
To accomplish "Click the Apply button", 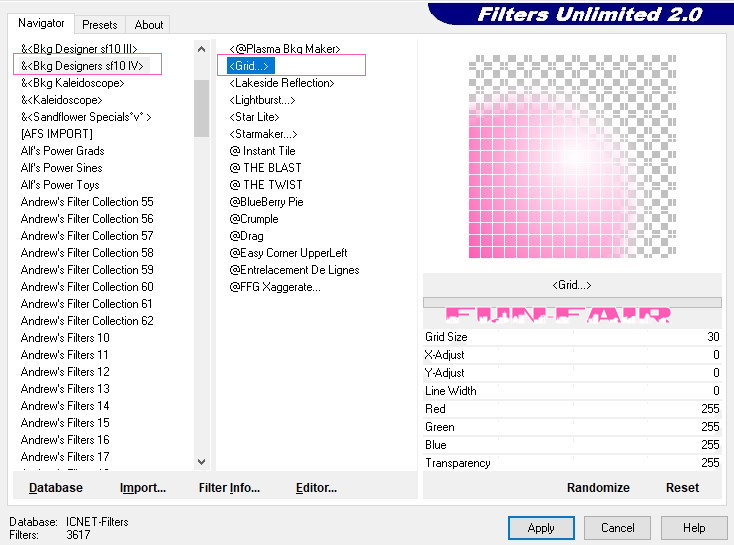I will click(x=540, y=527).
